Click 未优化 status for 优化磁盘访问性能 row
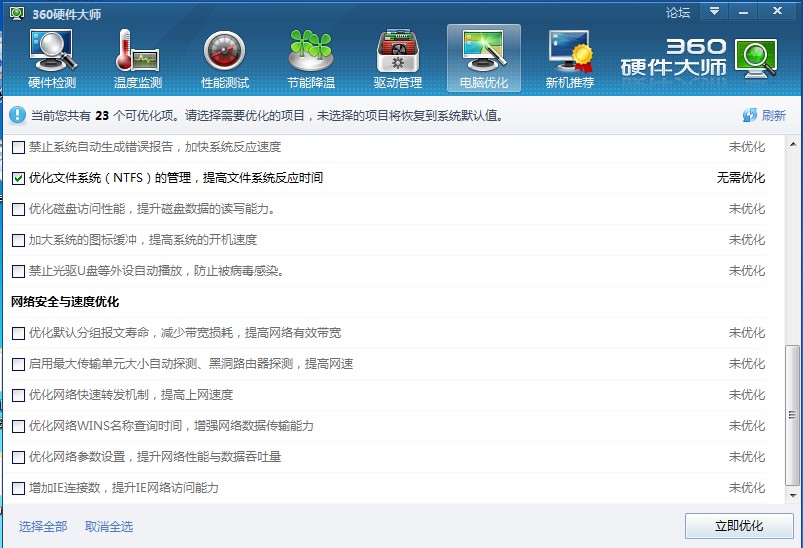The width and height of the screenshot is (803, 548). click(747, 209)
